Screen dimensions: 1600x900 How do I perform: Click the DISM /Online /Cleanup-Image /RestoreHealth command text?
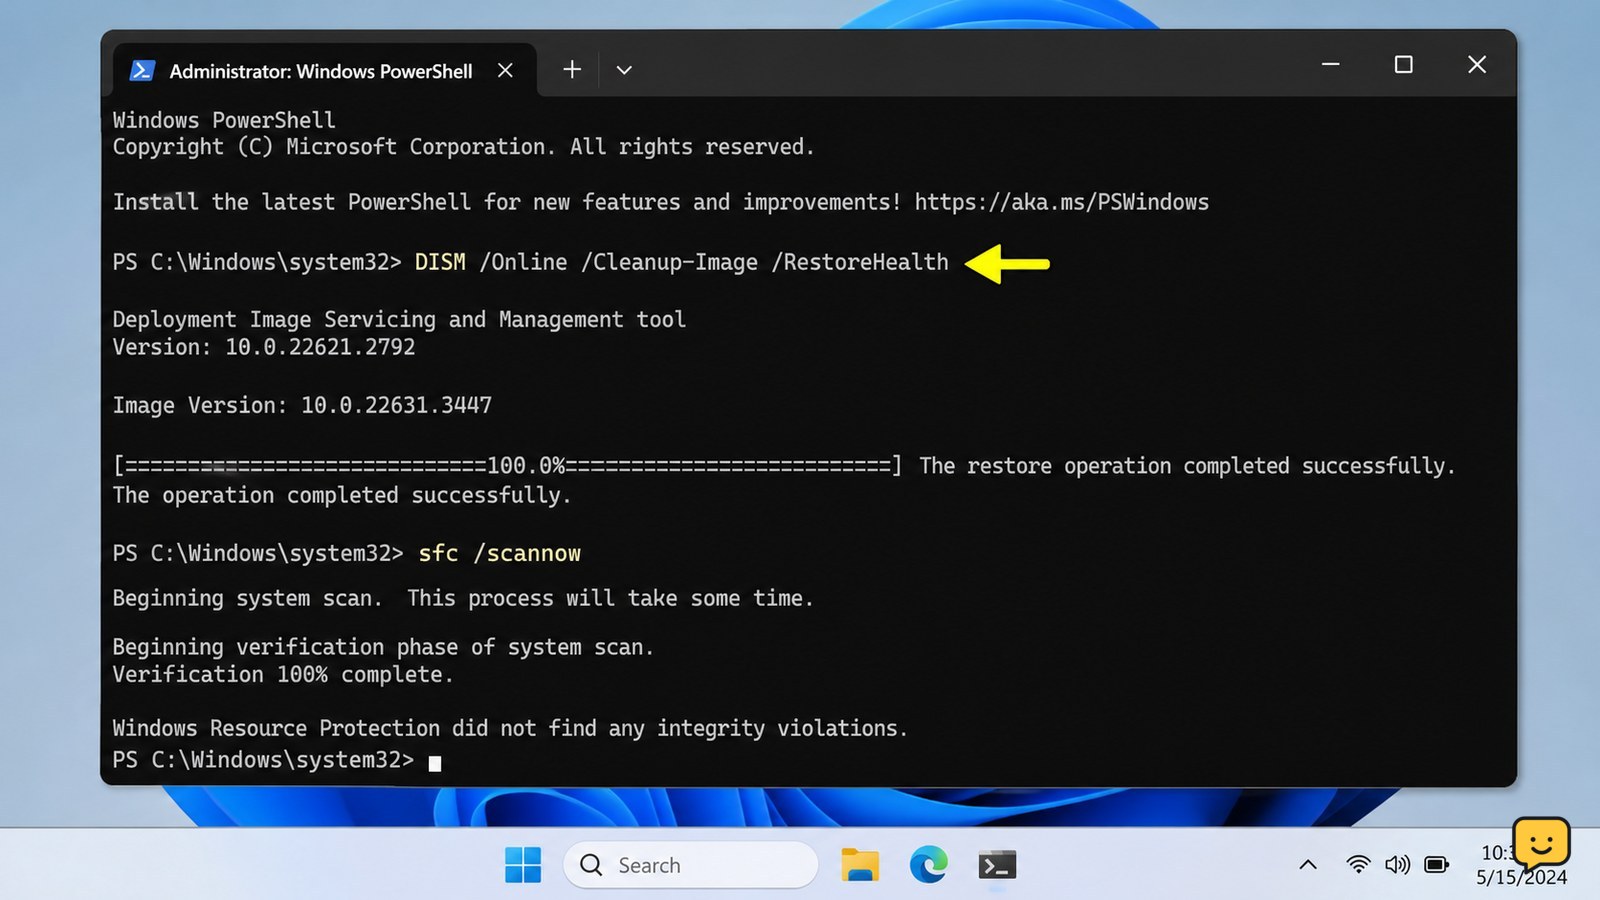click(681, 262)
